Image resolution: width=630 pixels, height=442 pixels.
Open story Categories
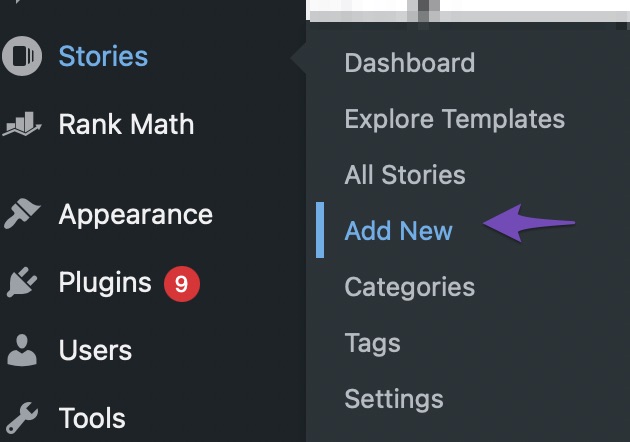coord(410,287)
